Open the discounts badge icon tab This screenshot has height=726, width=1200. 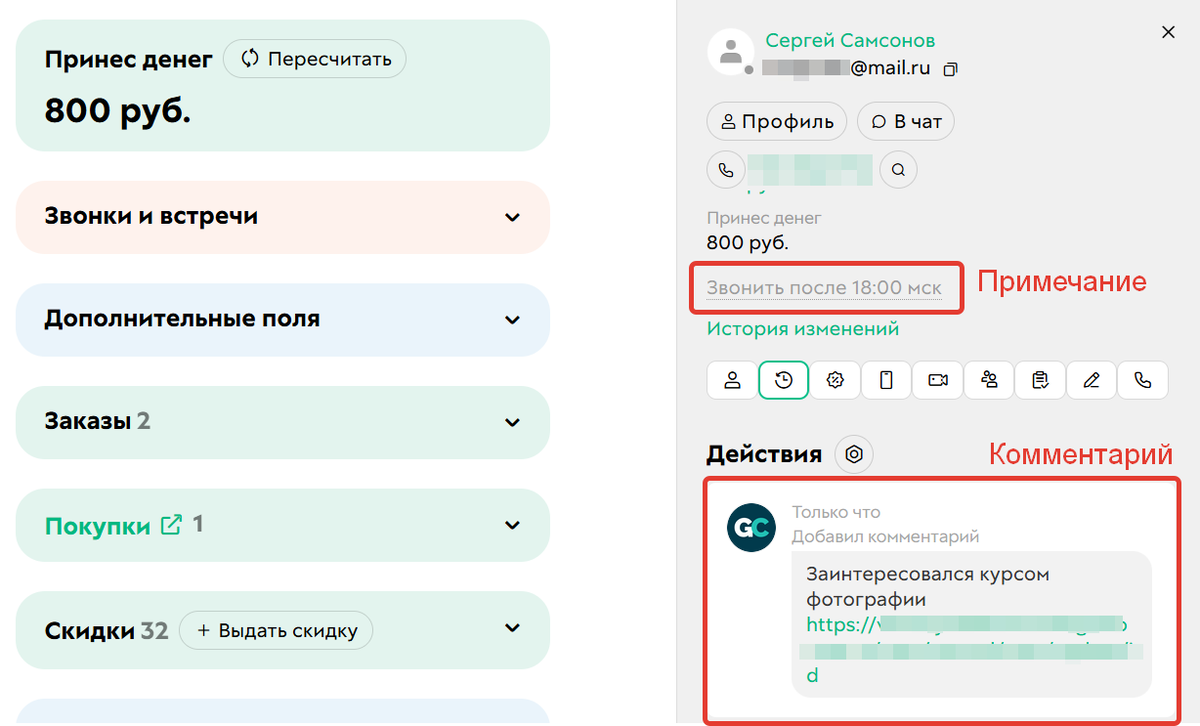835,380
